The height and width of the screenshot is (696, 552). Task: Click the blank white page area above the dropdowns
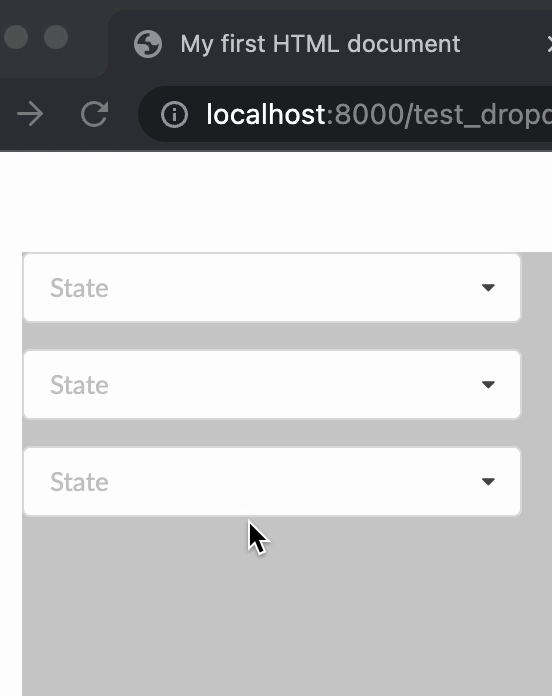(x=276, y=202)
